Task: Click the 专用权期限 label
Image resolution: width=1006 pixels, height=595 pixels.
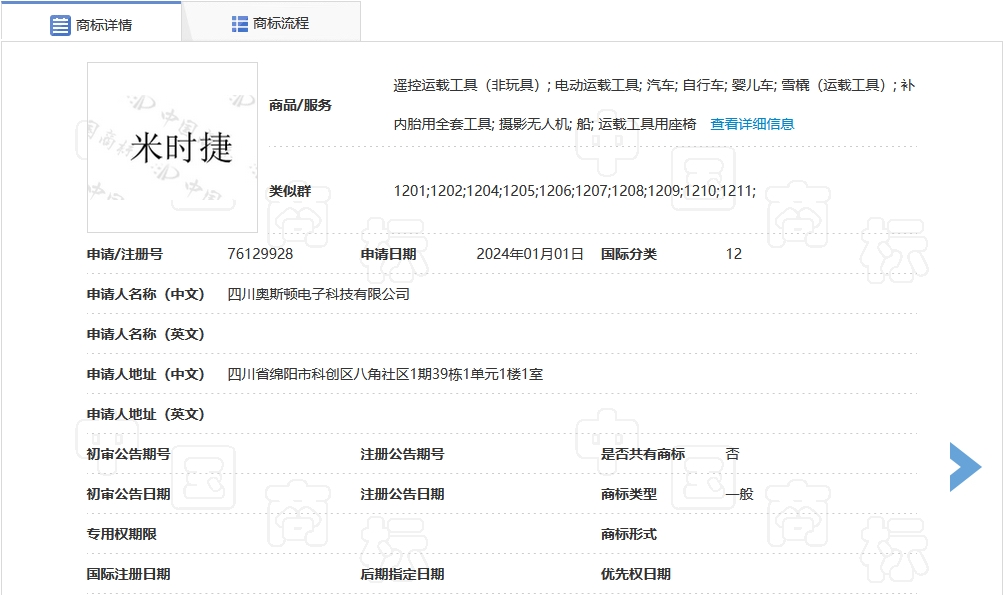Action: (x=121, y=534)
